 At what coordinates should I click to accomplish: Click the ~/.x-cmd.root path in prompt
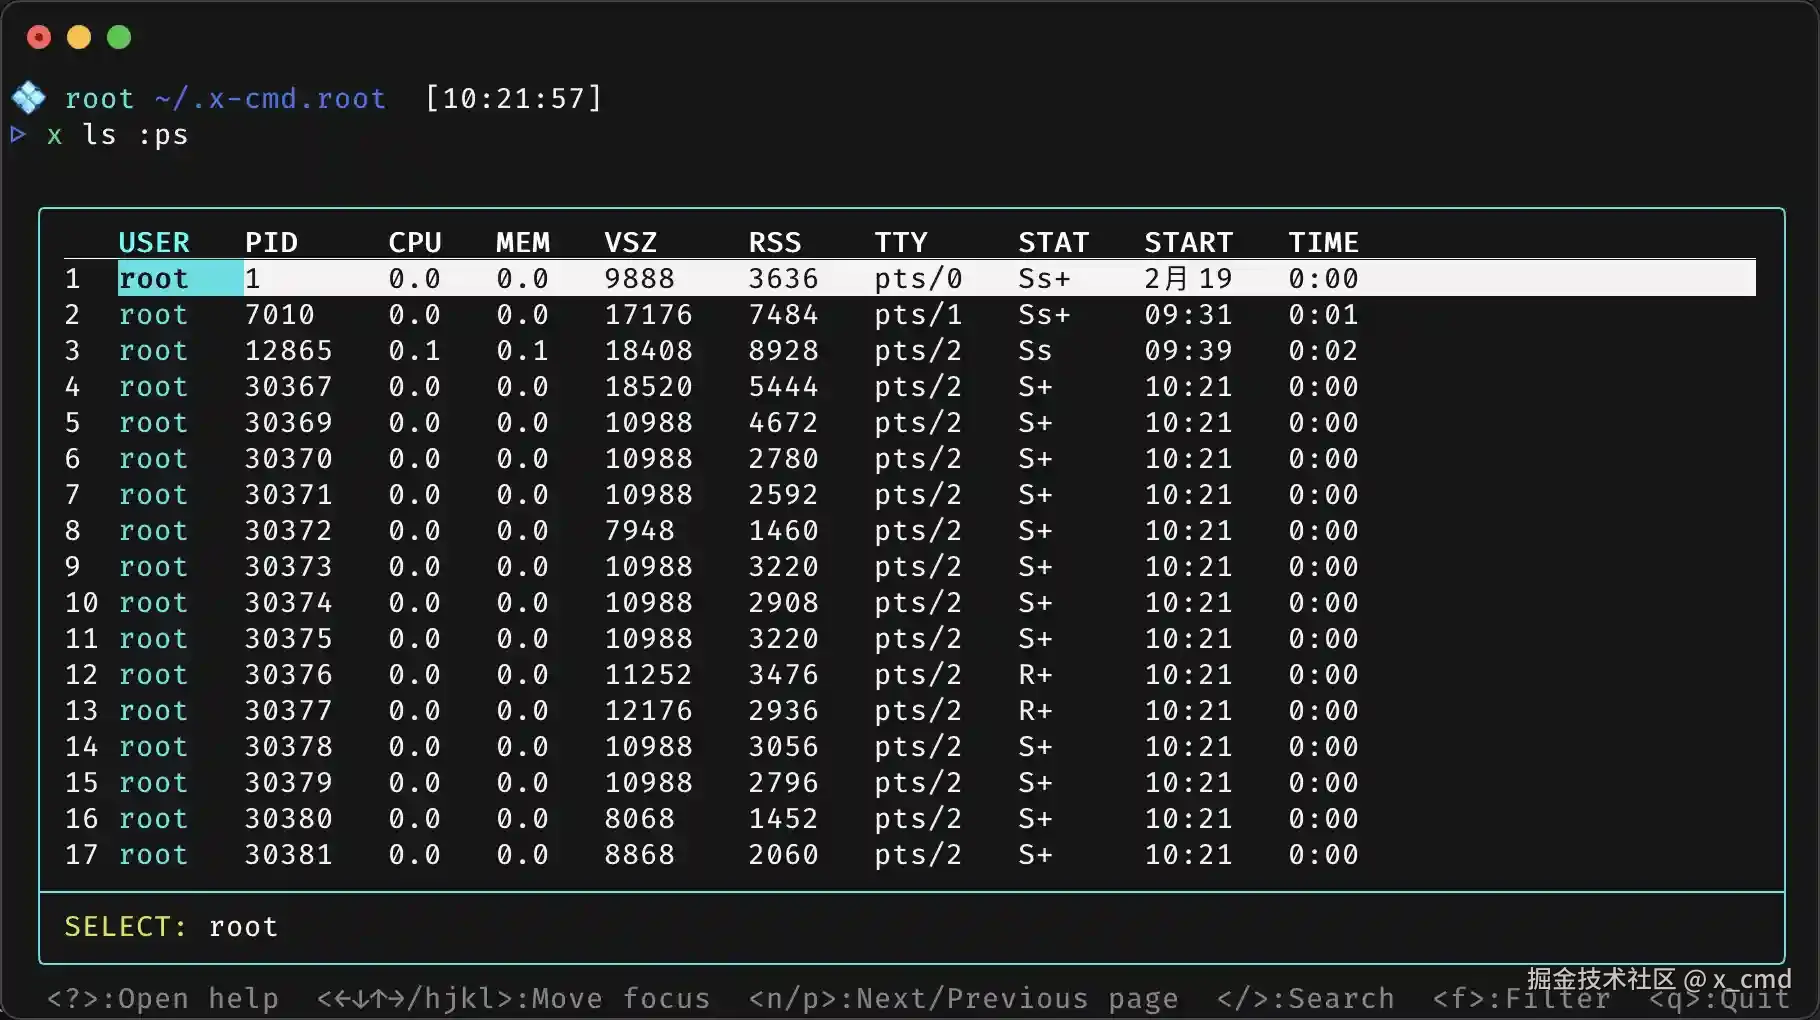pos(270,98)
